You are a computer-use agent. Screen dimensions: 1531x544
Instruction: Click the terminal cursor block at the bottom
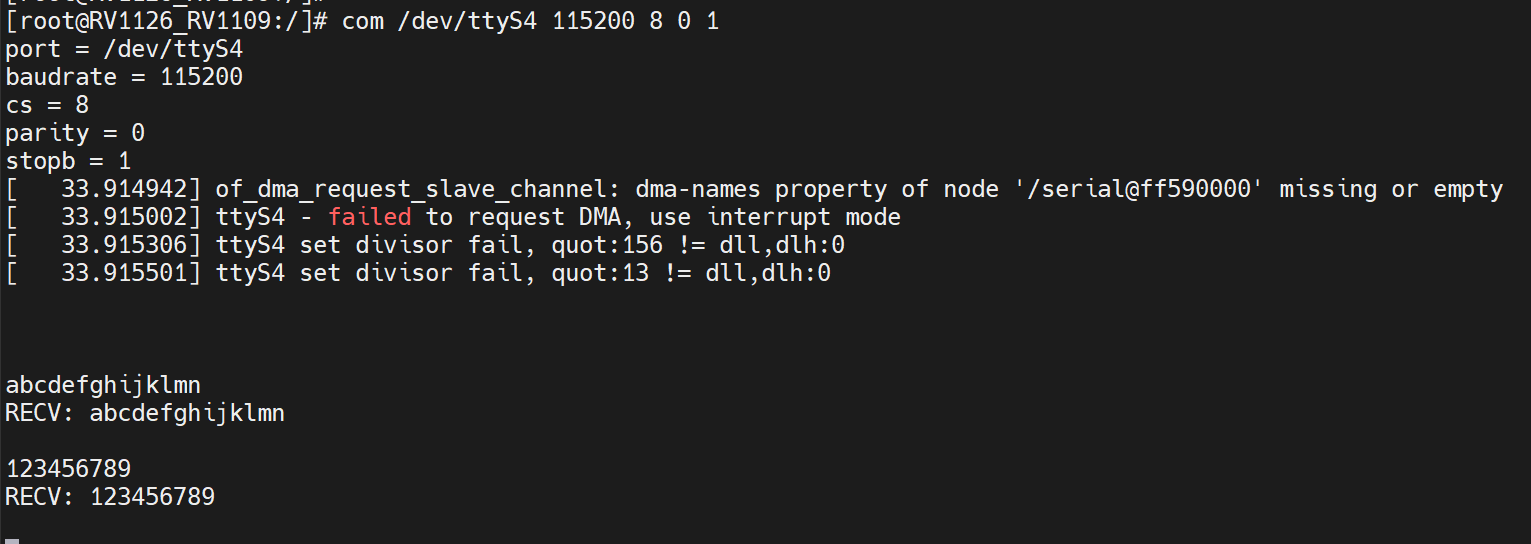(x=12, y=540)
